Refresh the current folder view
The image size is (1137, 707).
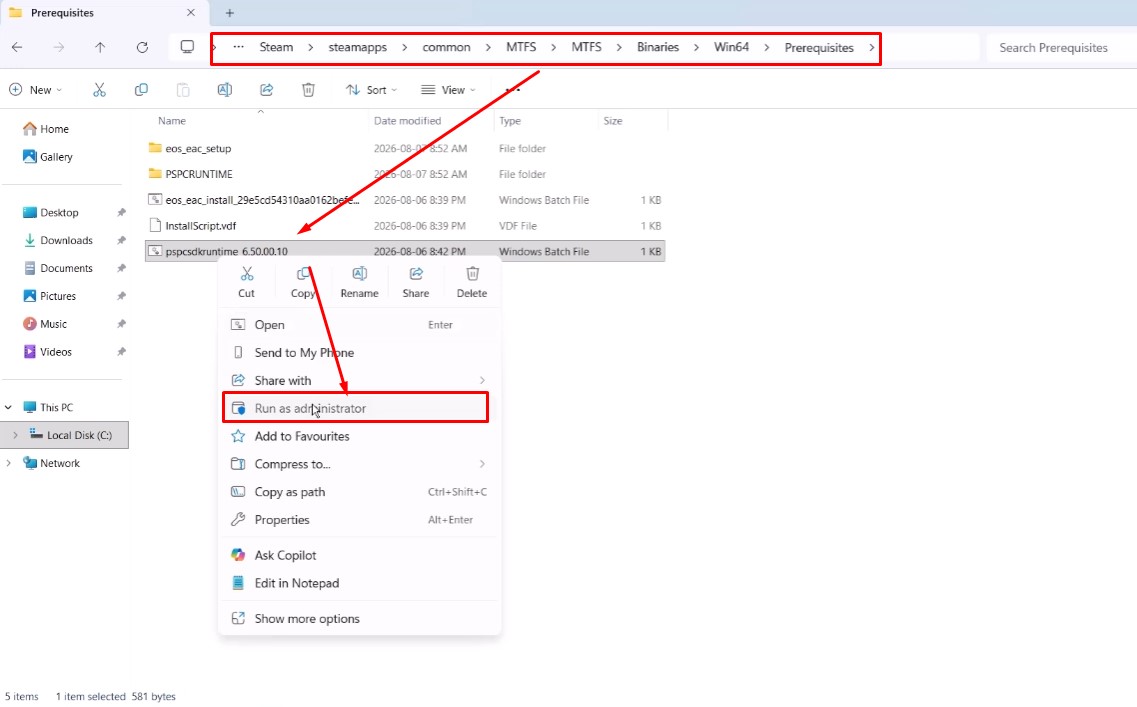click(x=142, y=47)
